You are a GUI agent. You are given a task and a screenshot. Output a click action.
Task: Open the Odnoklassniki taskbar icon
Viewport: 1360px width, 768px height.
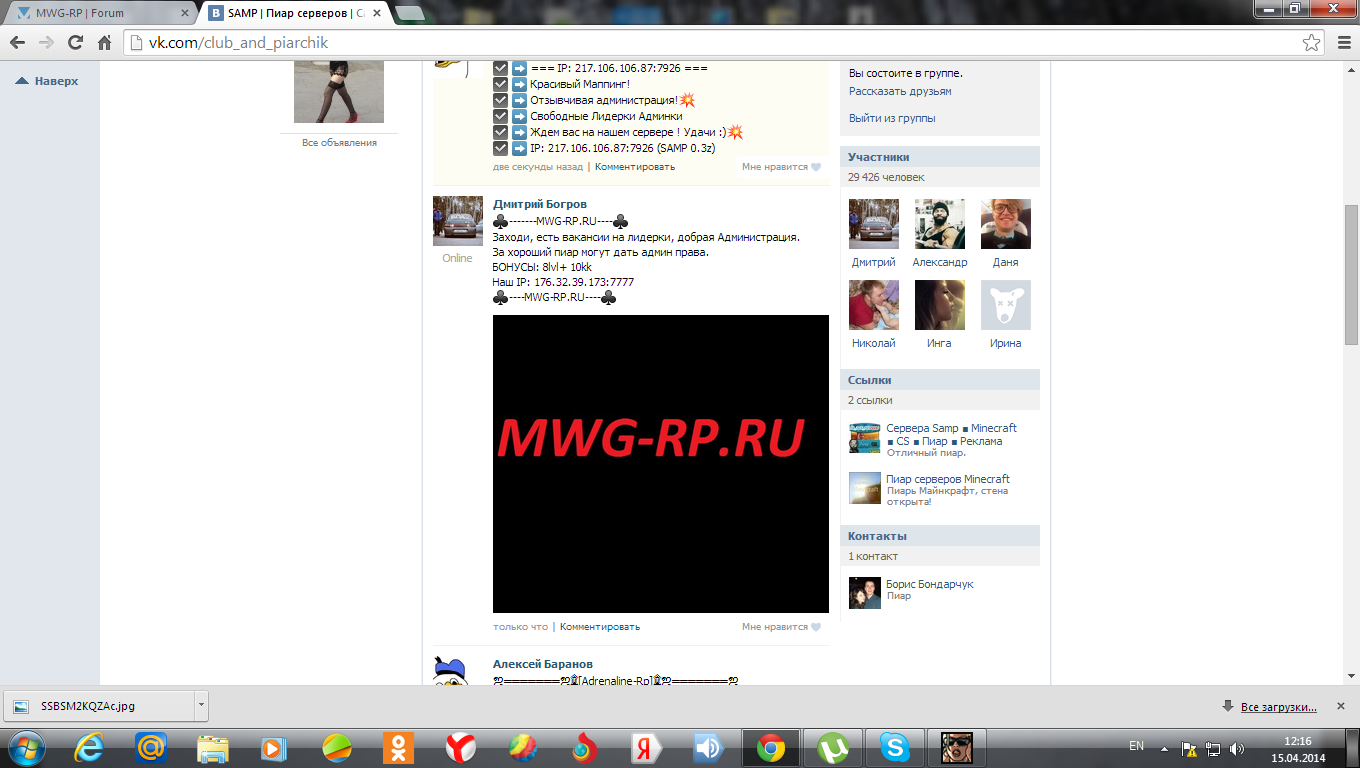click(399, 748)
